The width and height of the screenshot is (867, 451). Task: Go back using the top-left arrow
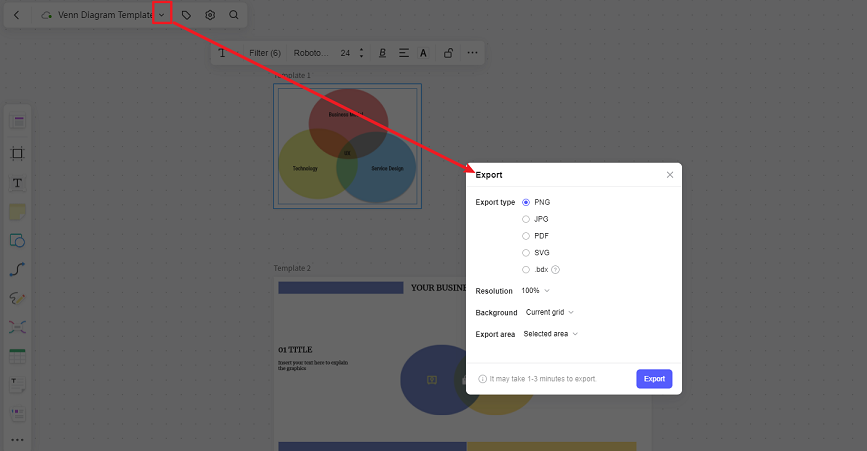[17, 15]
